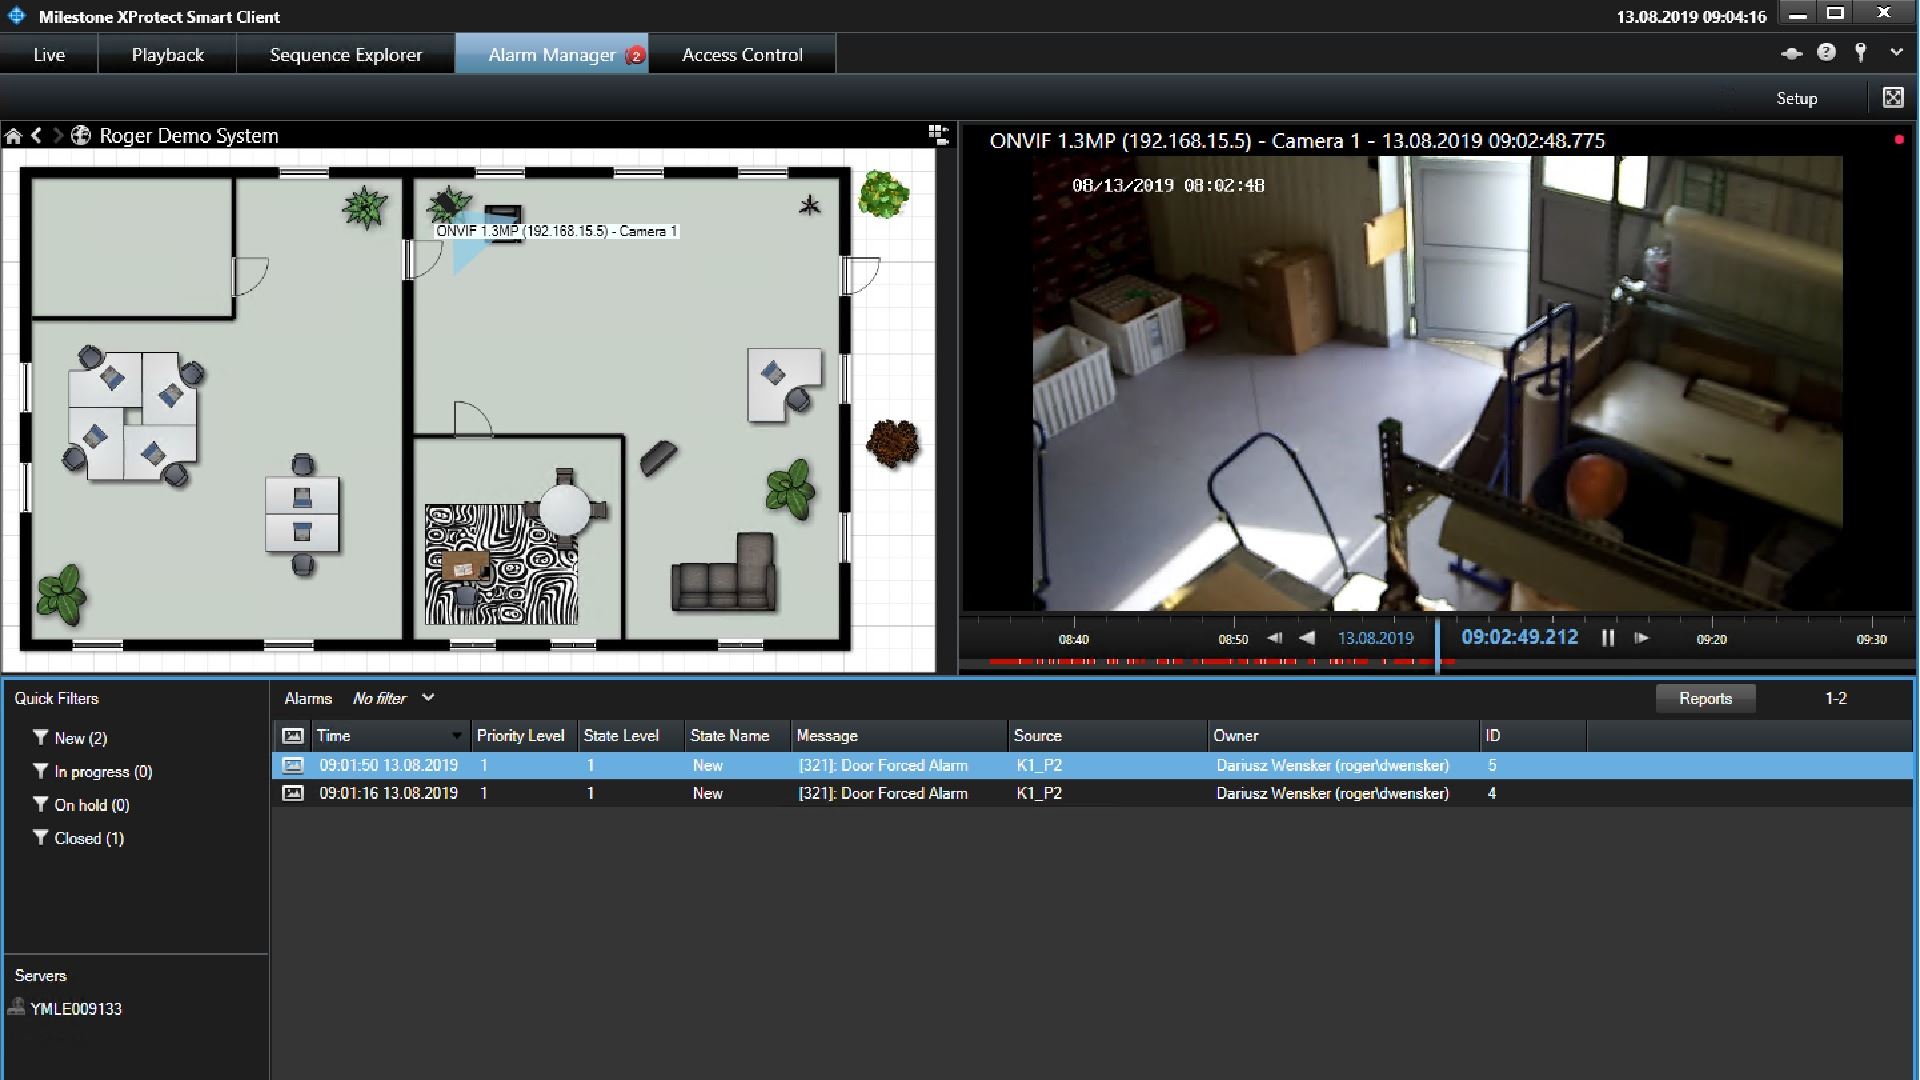
Task: Sort by ID column header
Action: click(1532, 735)
